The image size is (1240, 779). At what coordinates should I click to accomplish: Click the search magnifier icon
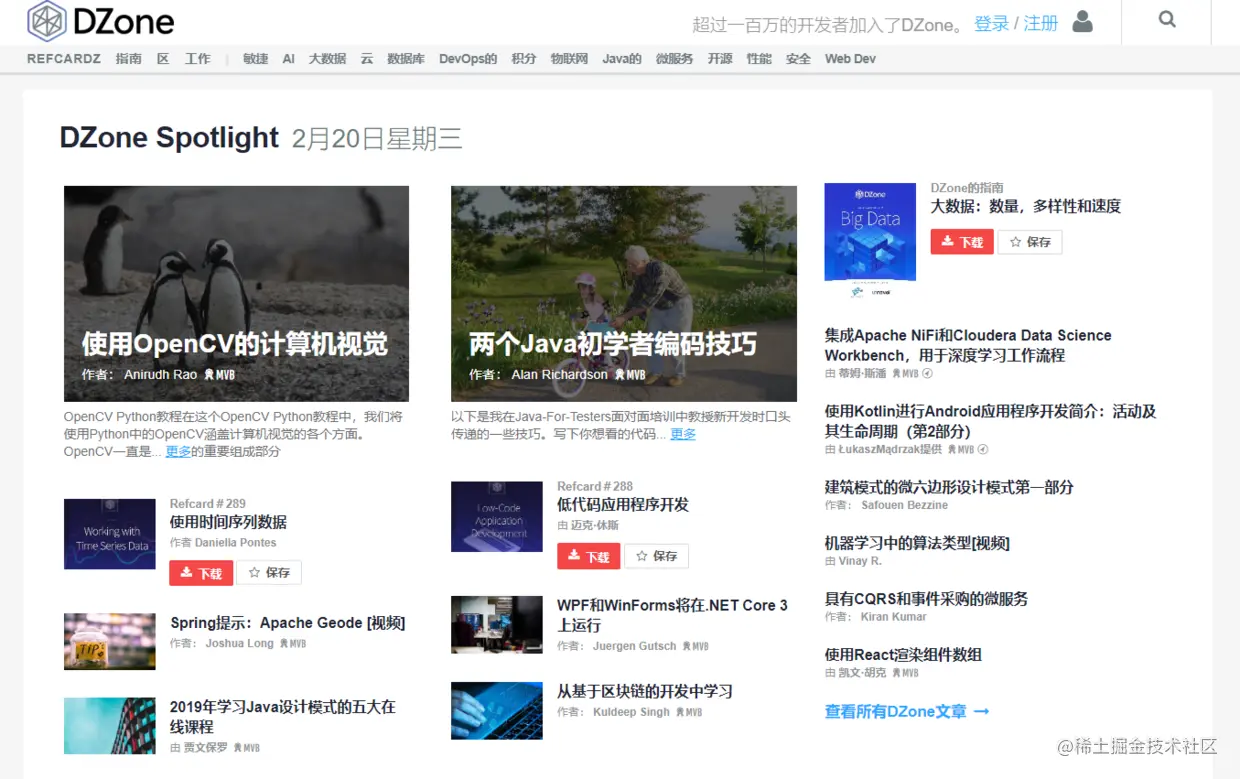coord(1167,19)
